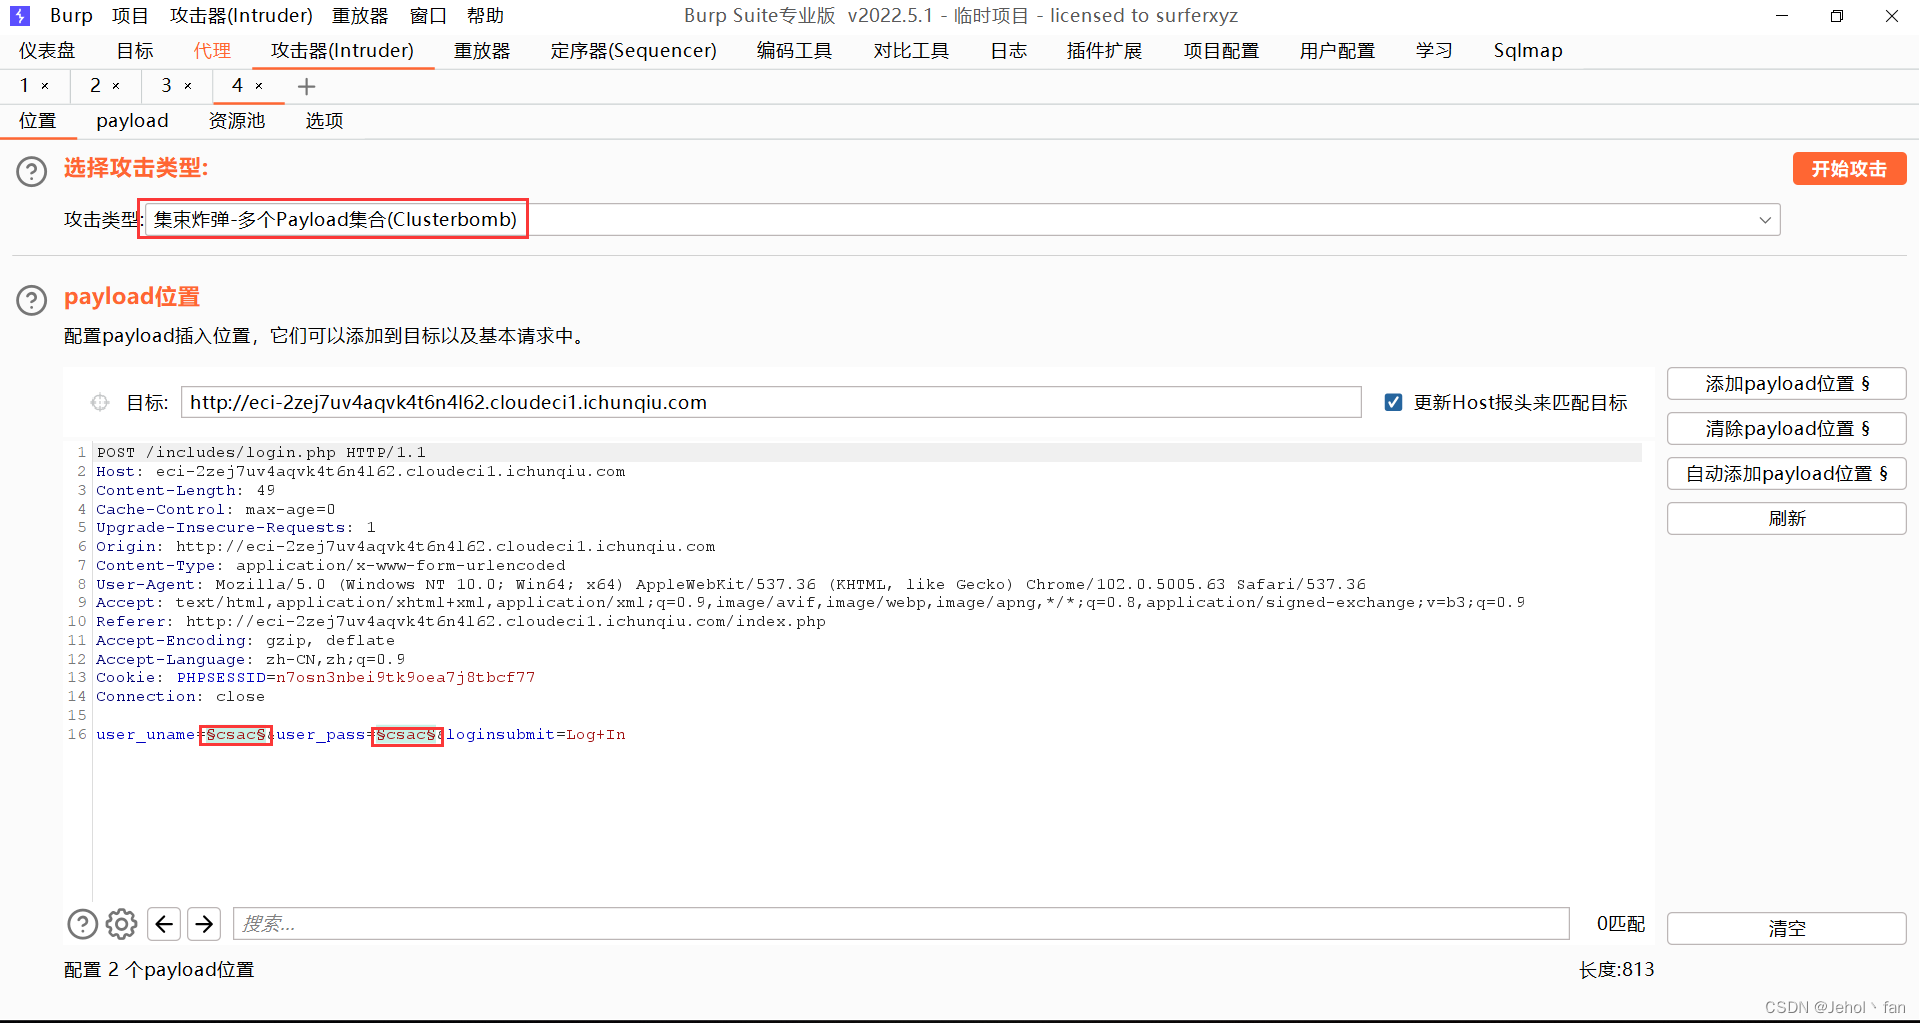Switch to the 重放器 main tab

[x=482, y=51]
